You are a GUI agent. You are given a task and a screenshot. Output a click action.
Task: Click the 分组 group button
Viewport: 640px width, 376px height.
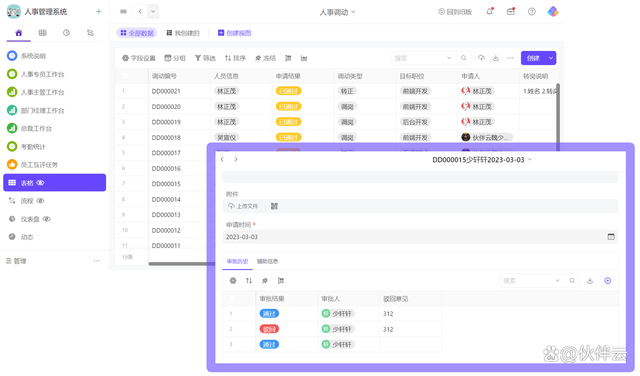point(175,58)
